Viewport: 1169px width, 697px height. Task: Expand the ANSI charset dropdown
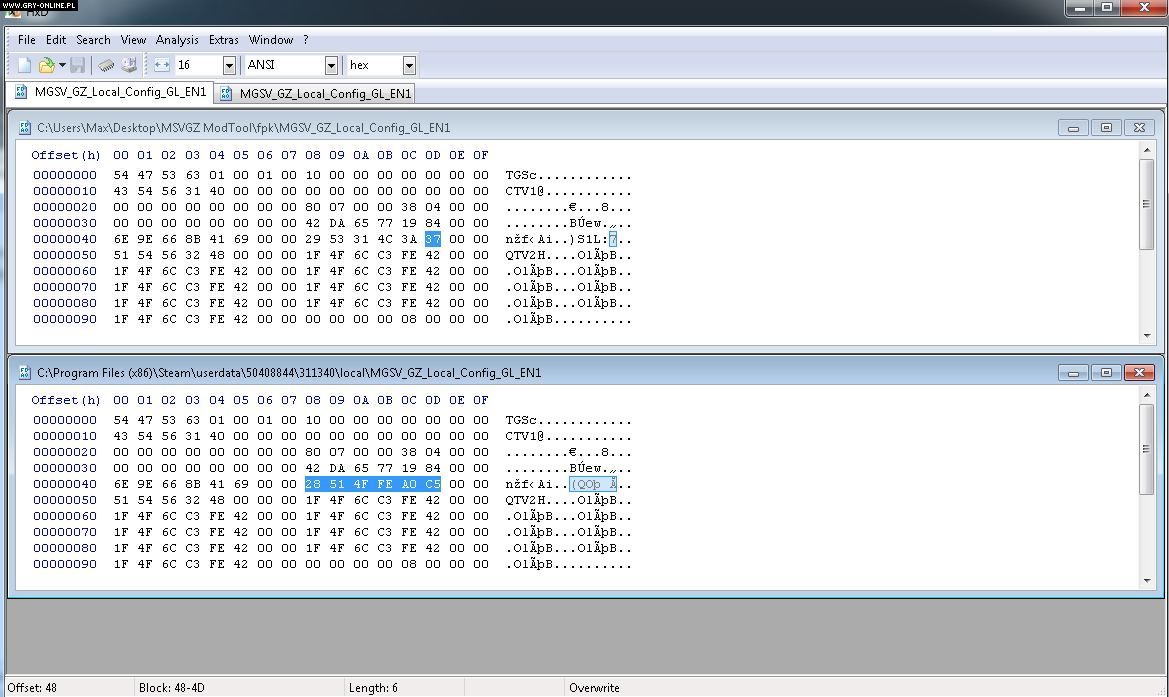331,65
